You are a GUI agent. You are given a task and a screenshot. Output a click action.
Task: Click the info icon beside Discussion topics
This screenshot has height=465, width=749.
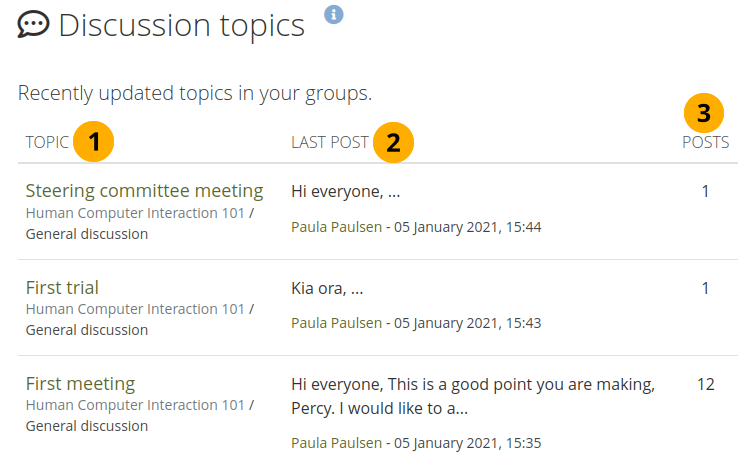tap(334, 14)
